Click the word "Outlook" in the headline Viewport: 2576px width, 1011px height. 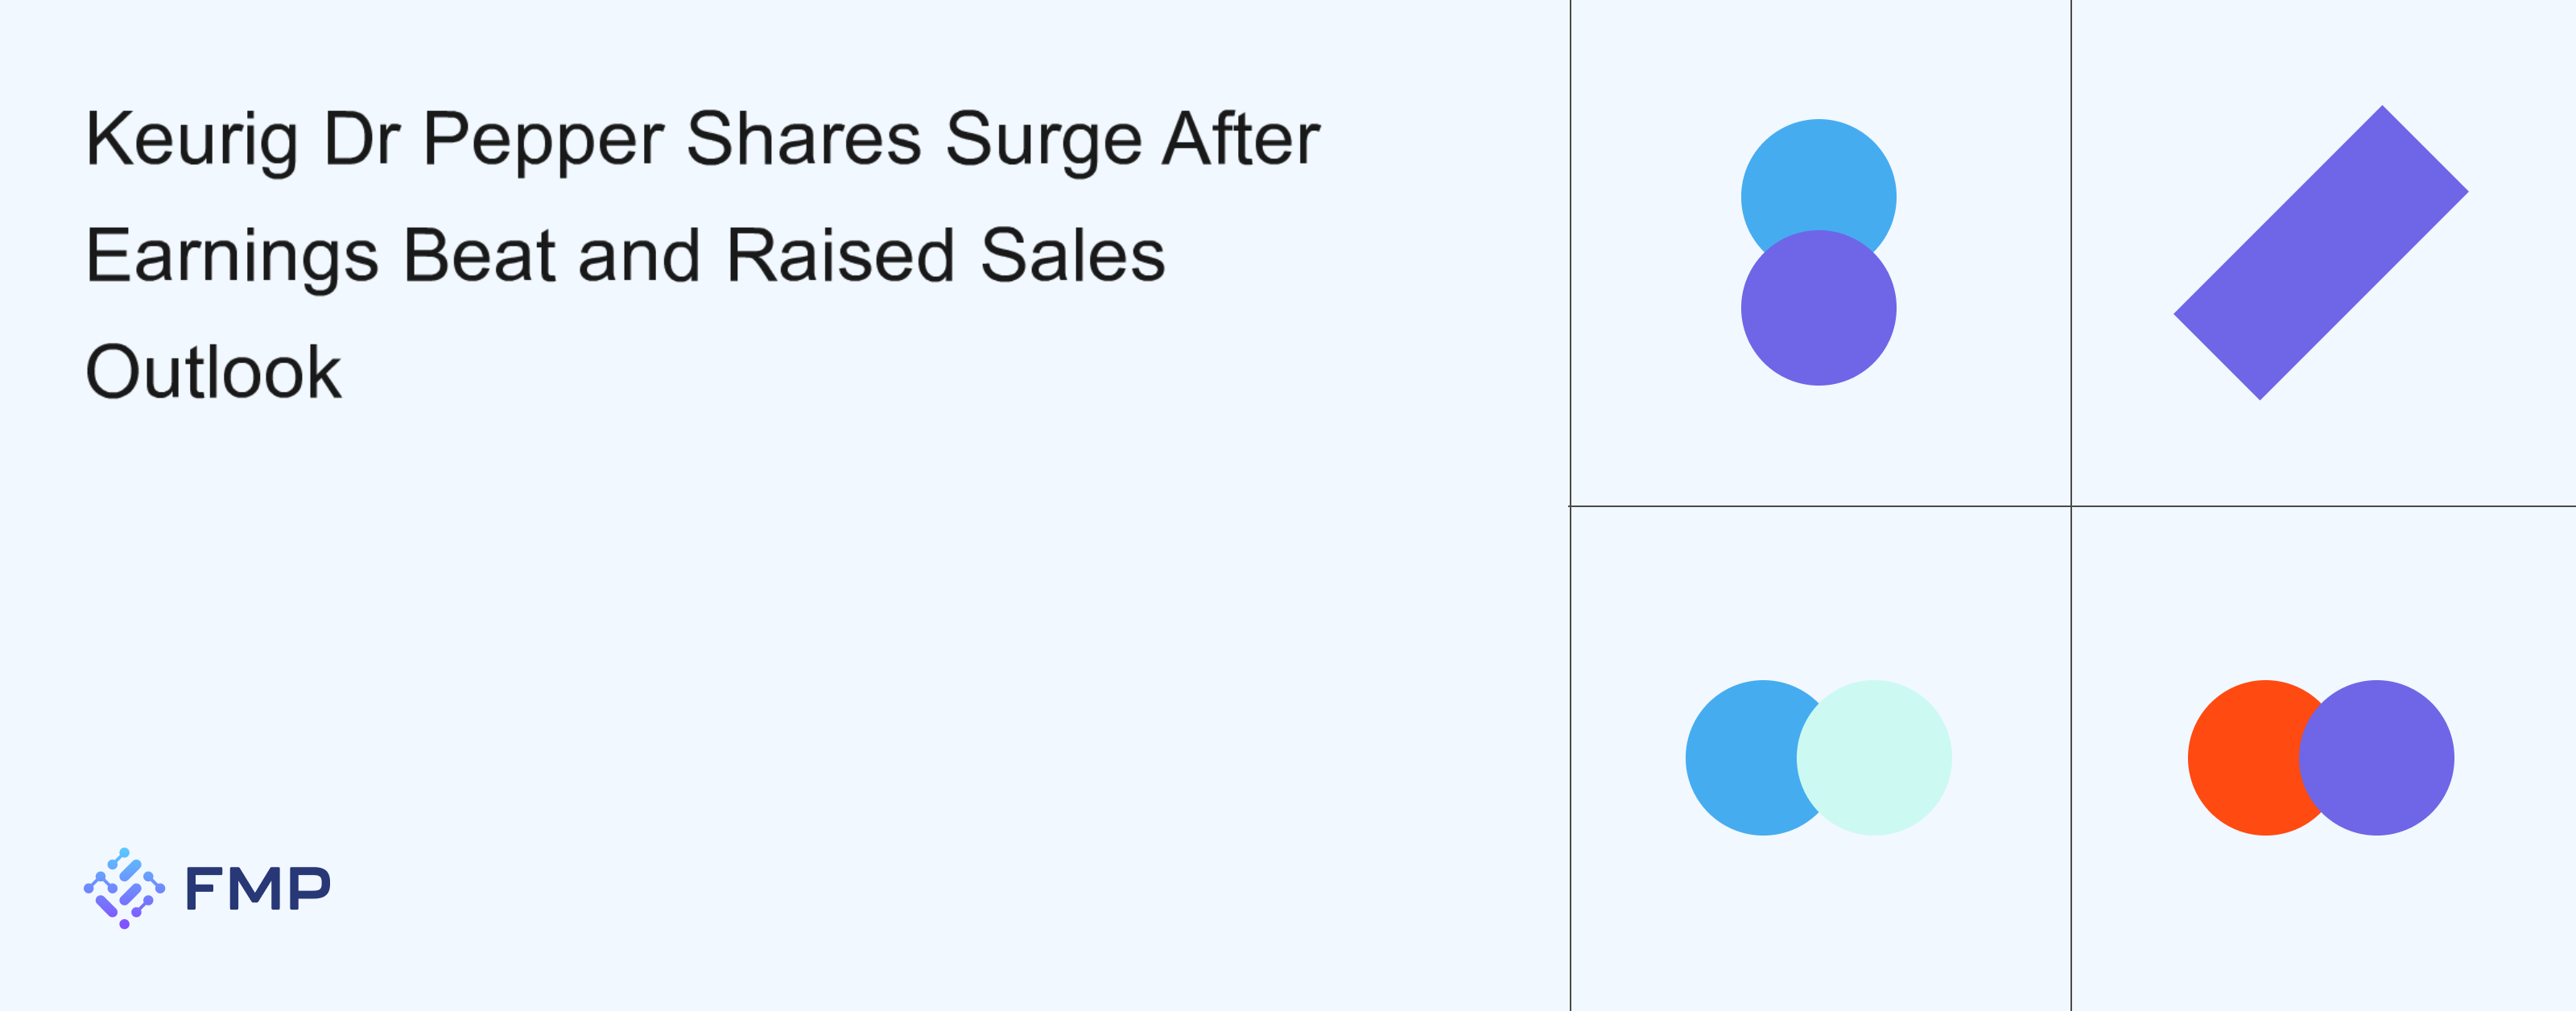coord(213,373)
